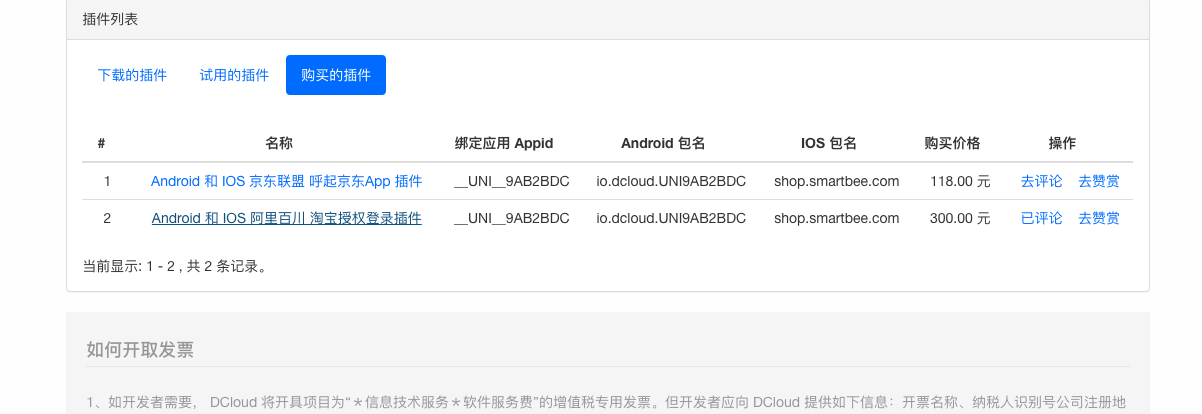Select Appid __UNI__9AB2BDC in row 1

[x=512, y=181]
